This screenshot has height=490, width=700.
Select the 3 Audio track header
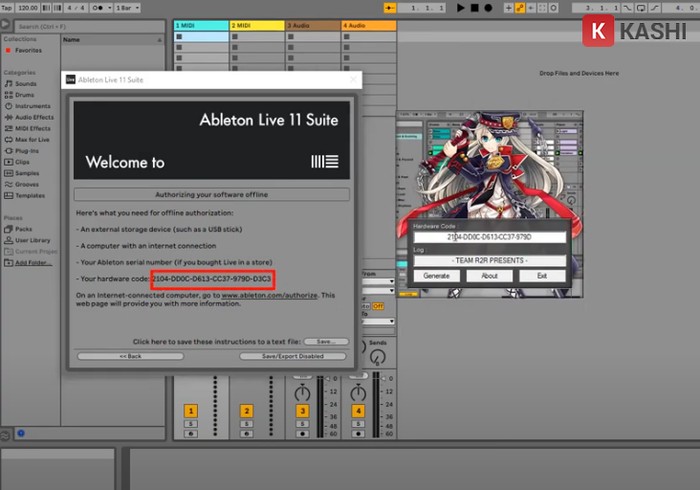click(x=311, y=24)
